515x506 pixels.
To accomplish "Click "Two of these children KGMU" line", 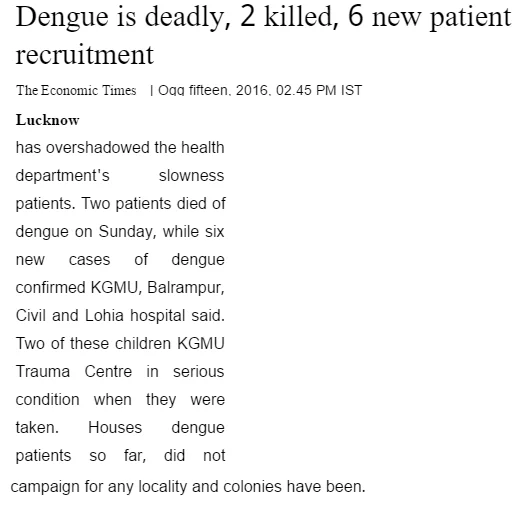I will (120, 344).
